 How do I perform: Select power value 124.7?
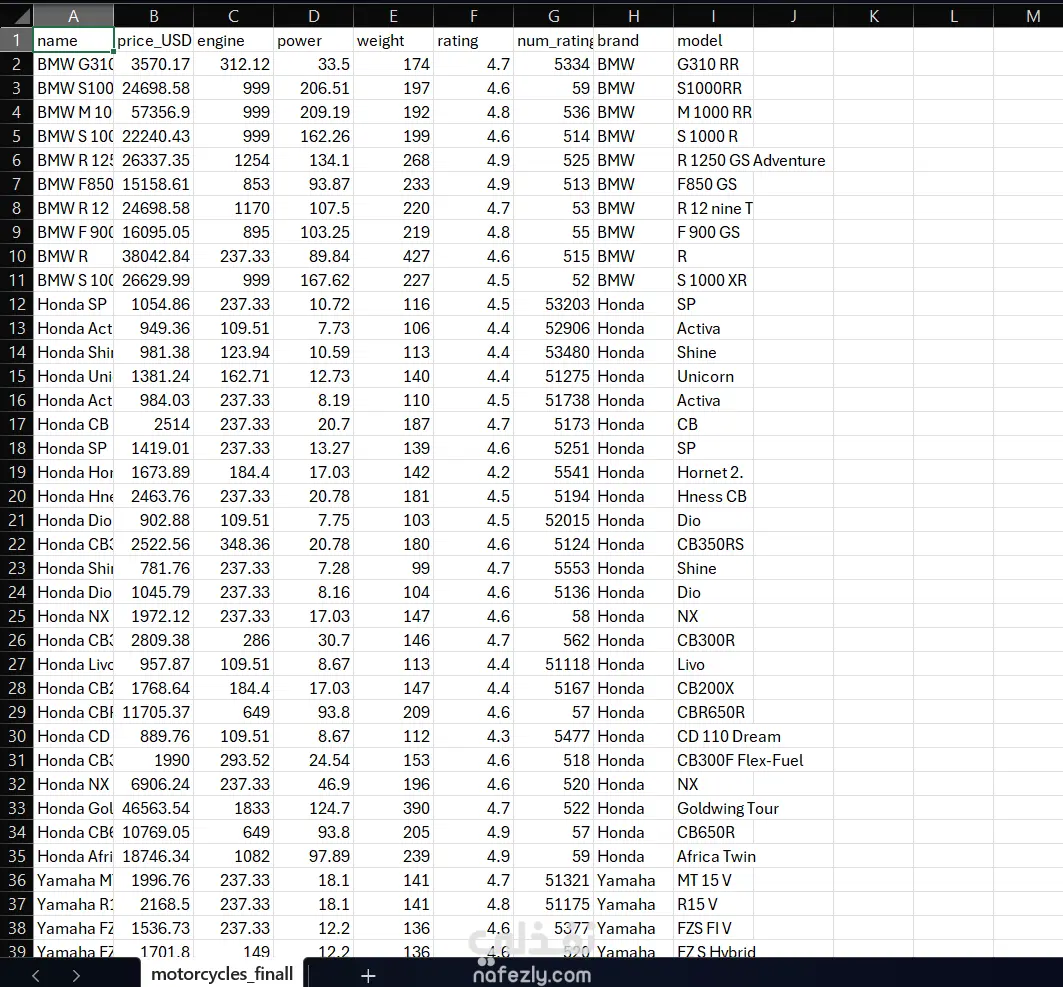[x=313, y=808]
